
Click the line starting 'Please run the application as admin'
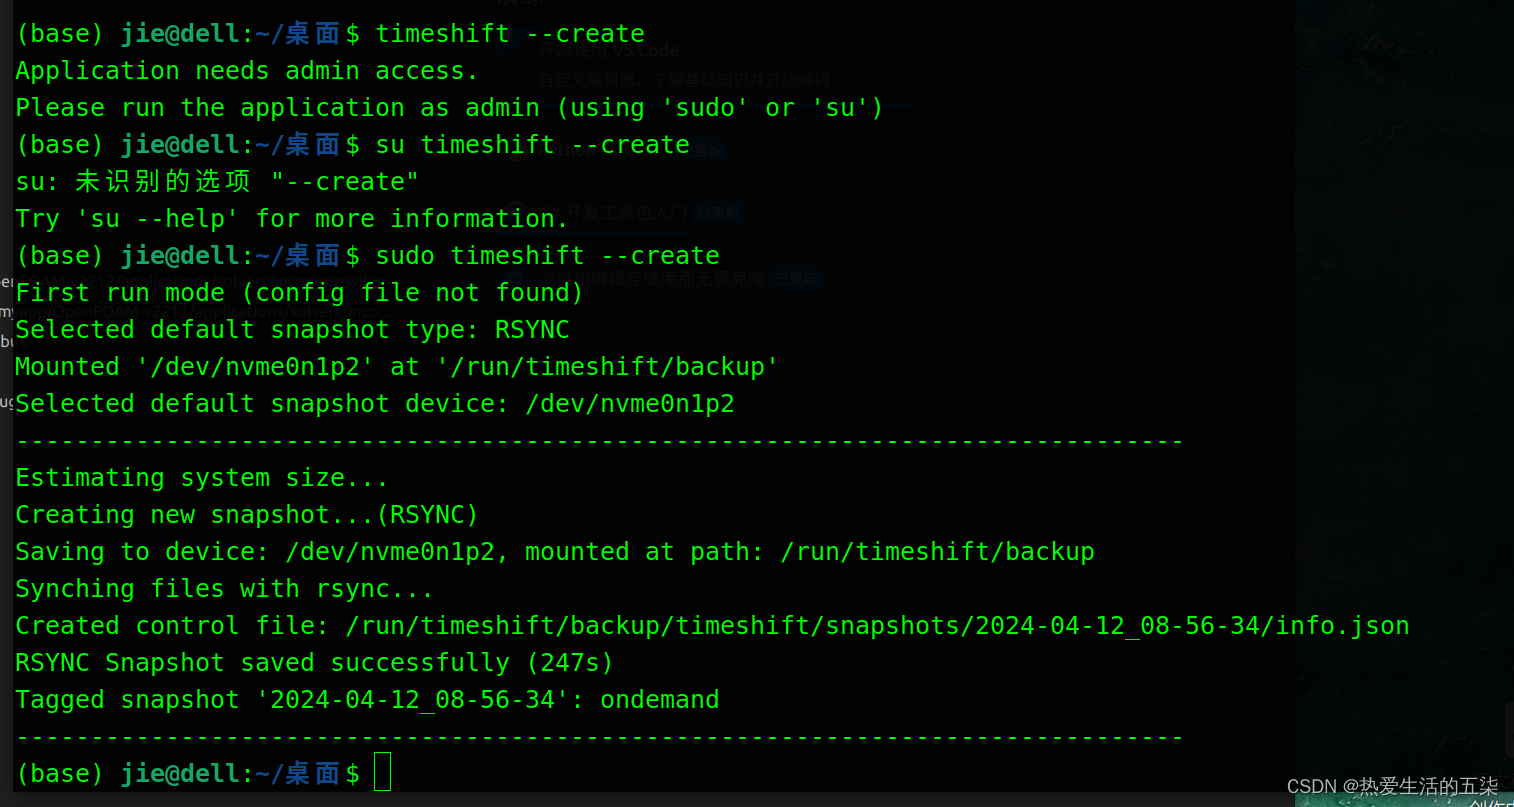[449, 108]
